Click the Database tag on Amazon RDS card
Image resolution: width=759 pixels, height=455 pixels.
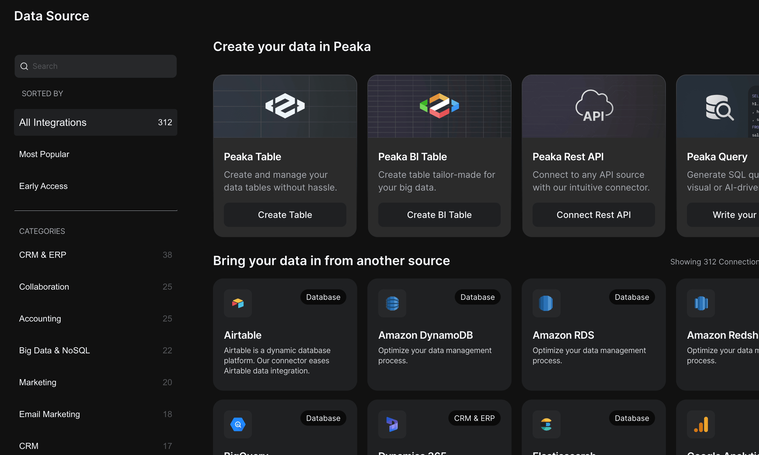click(632, 297)
